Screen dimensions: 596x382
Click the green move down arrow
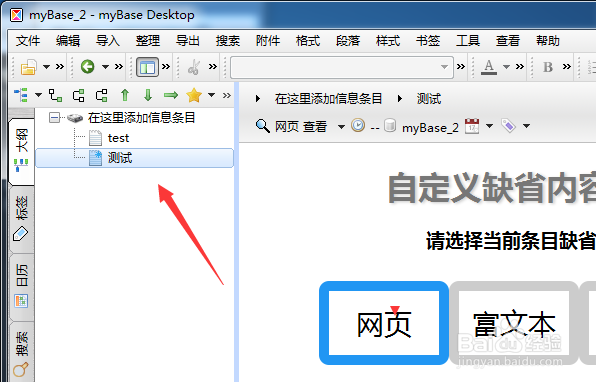pos(148,95)
